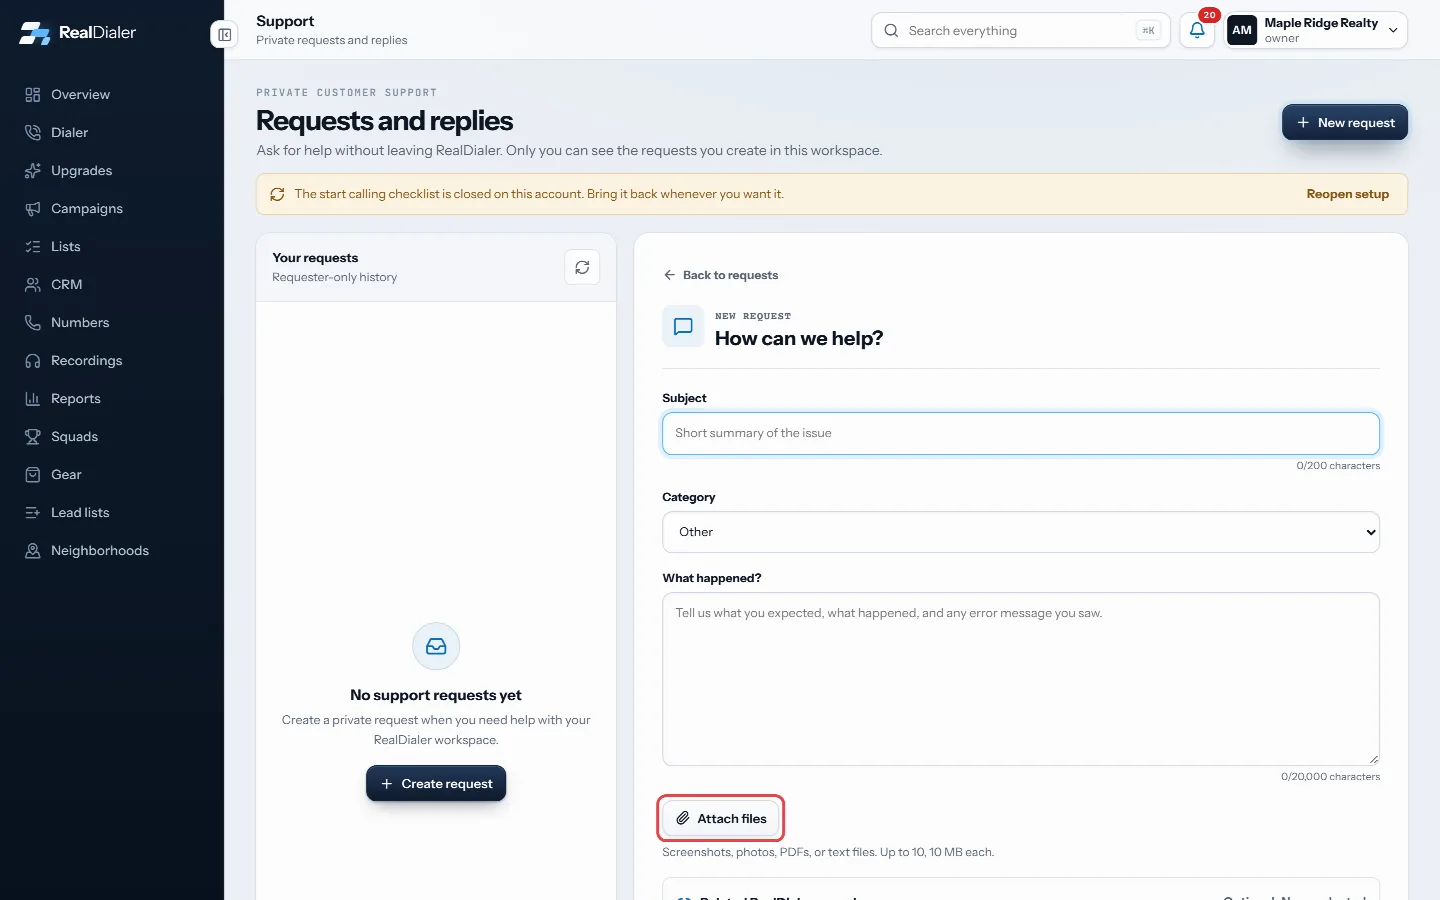Collapse the sidebar with the panel toggle icon
The width and height of the screenshot is (1440, 900).
pos(225,35)
